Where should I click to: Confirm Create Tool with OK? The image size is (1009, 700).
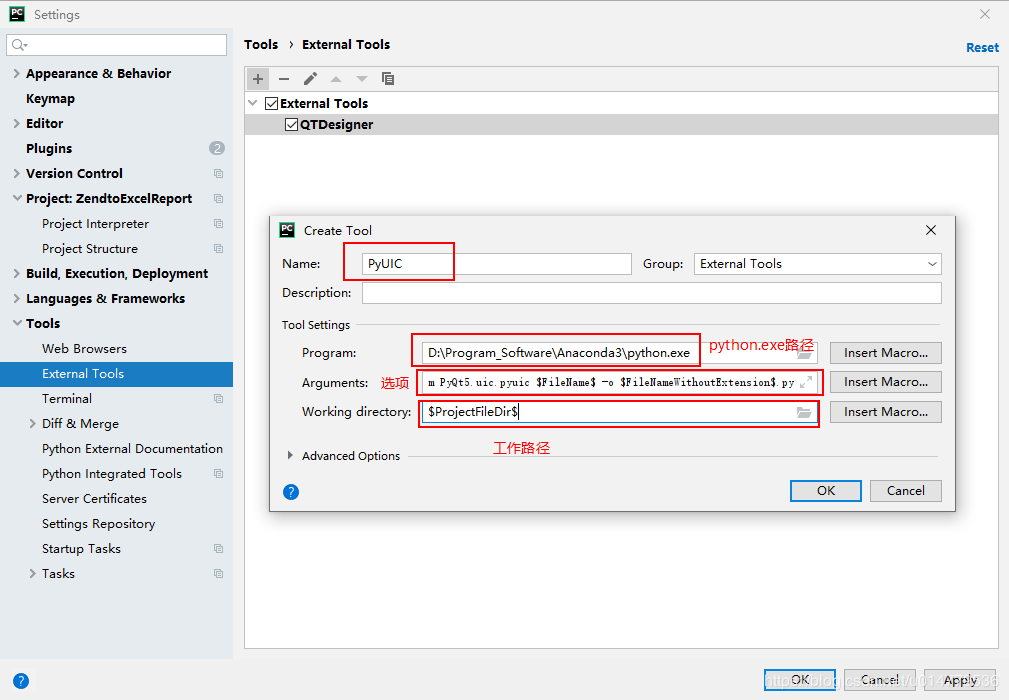coord(826,491)
